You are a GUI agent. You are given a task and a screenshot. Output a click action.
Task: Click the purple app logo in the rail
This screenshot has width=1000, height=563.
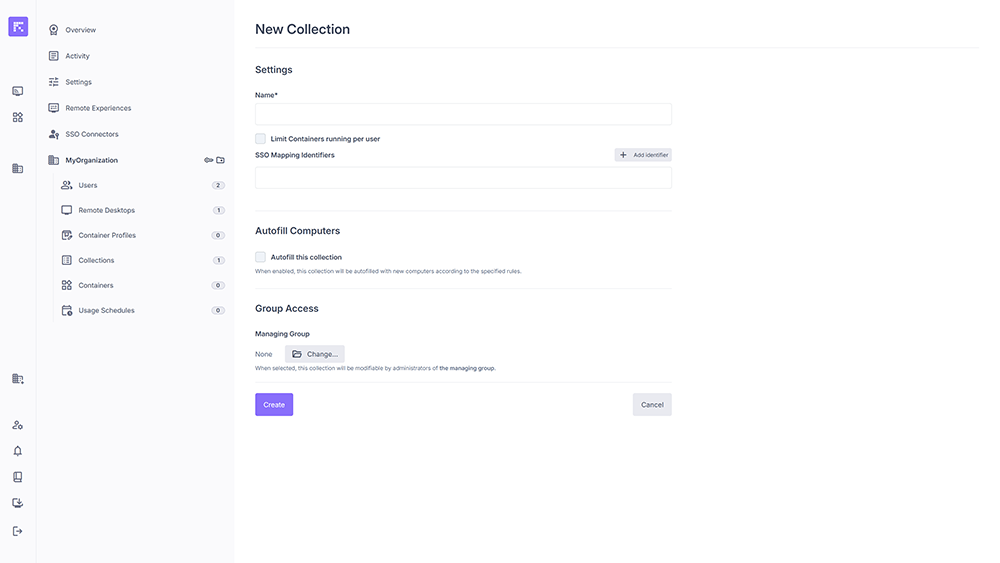click(x=18, y=27)
